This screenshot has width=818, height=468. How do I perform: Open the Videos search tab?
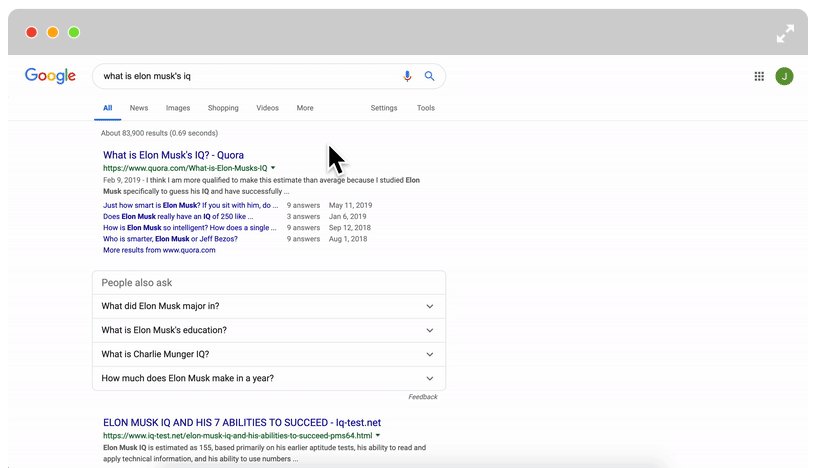(267, 108)
